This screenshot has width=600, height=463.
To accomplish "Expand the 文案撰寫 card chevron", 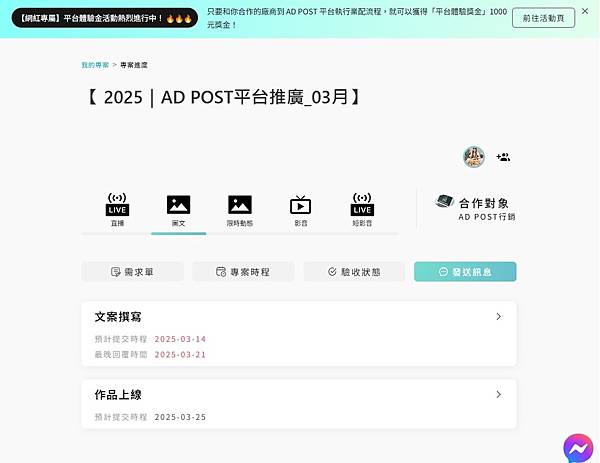I will [498, 316].
